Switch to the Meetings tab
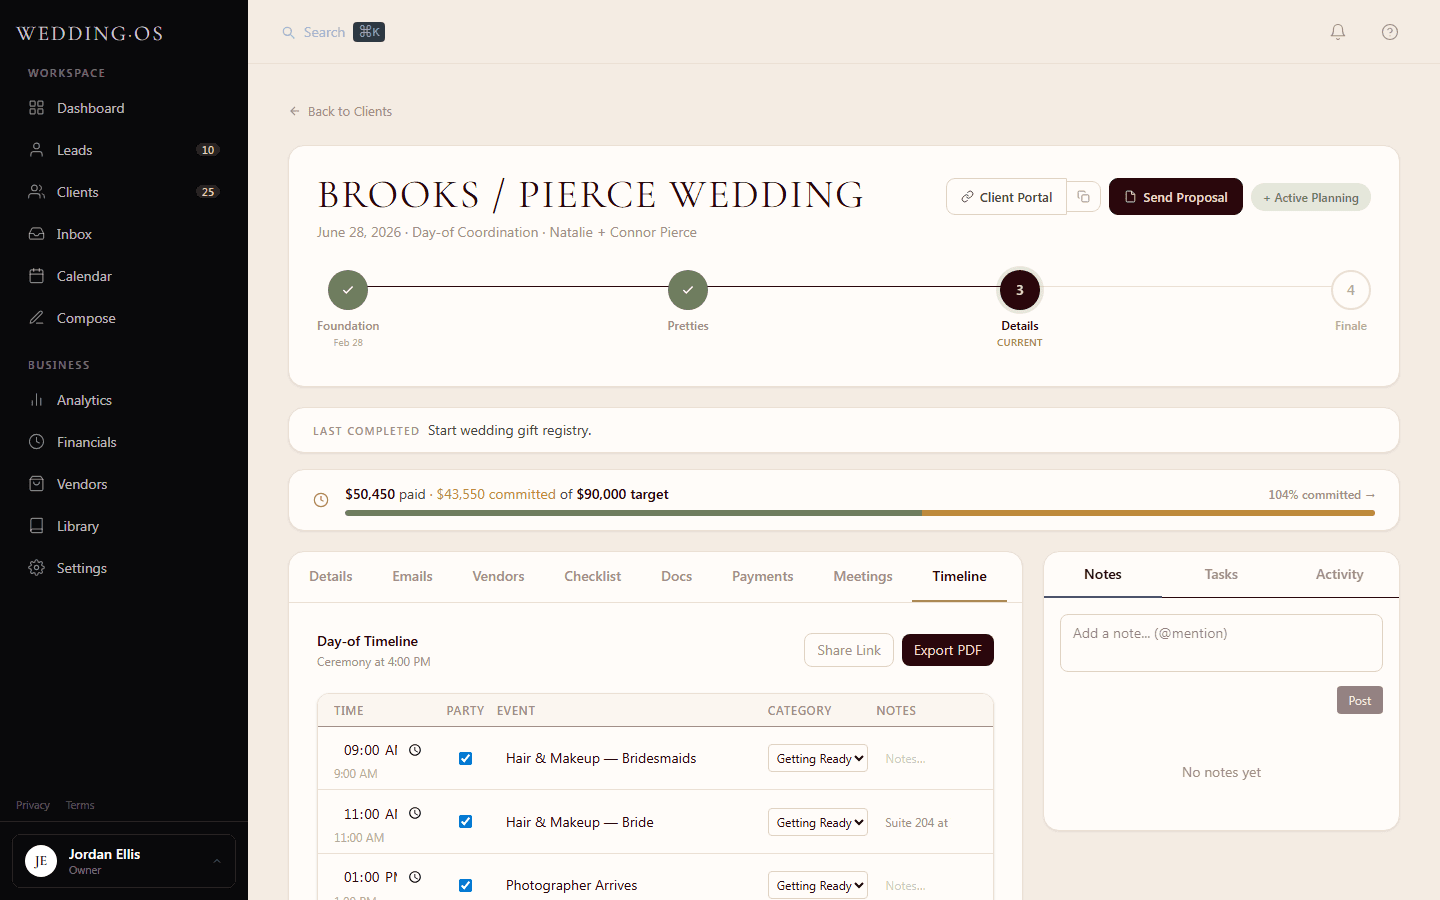The height and width of the screenshot is (900, 1440). [863, 576]
